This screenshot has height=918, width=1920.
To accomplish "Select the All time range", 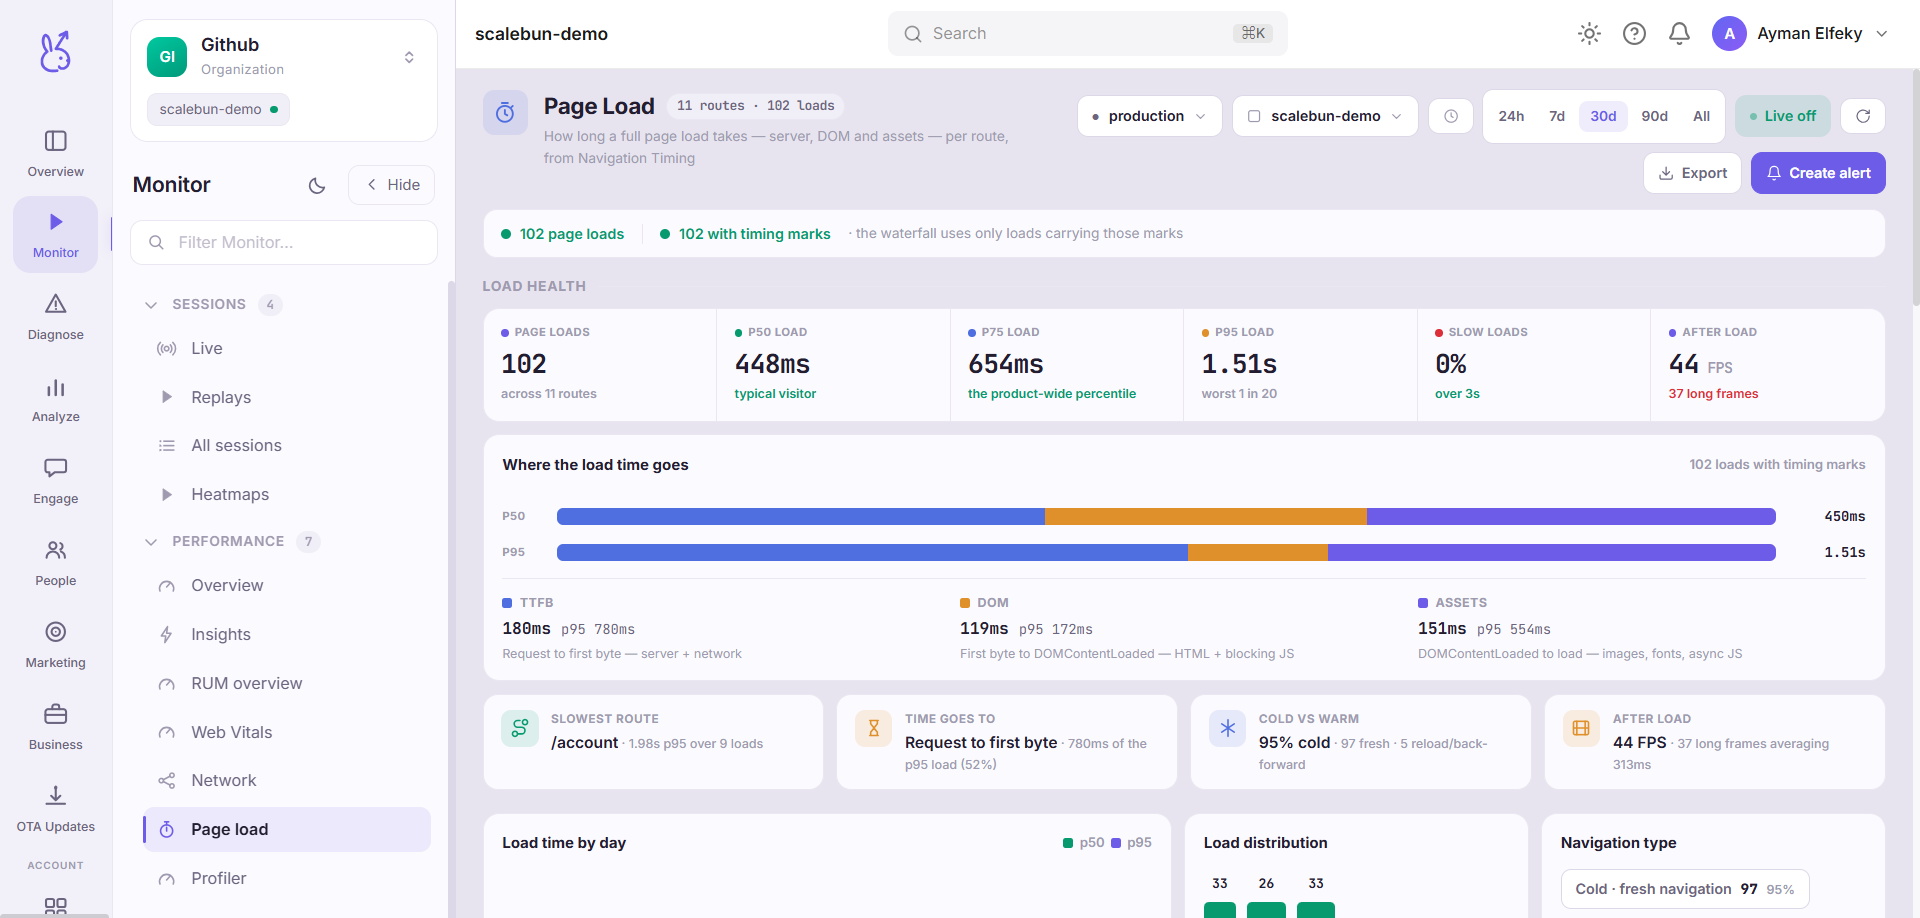I will [x=1701, y=116].
